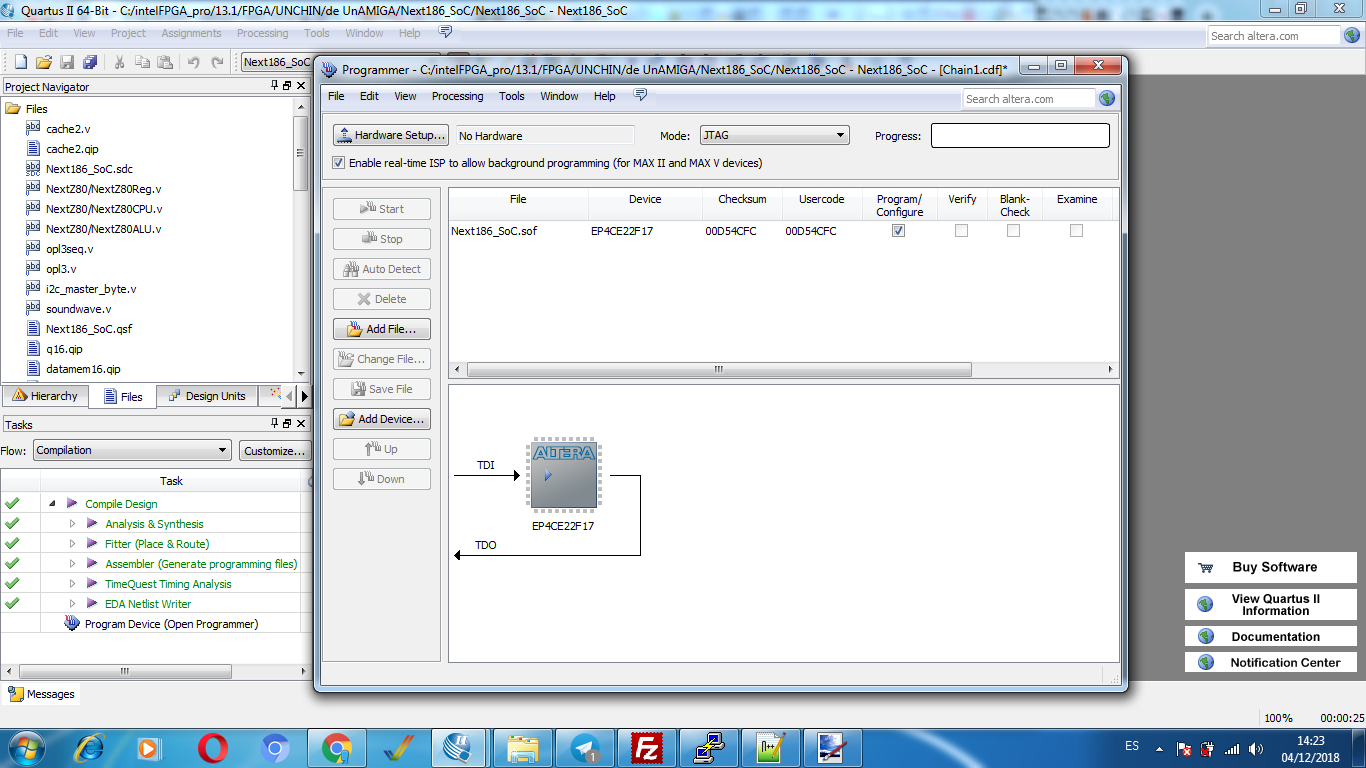Pin the Project Navigator panel
The image size is (1366, 768).
(275, 86)
